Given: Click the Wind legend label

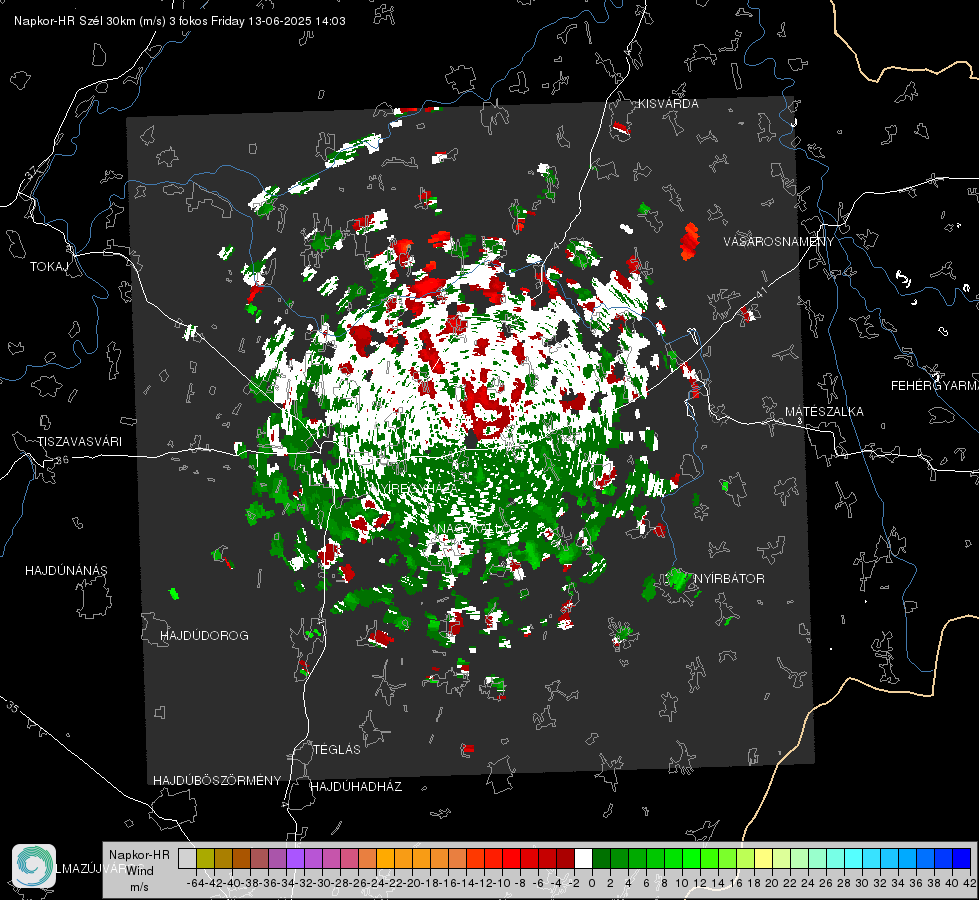Looking at the screenshot, I should click(140, 870).
